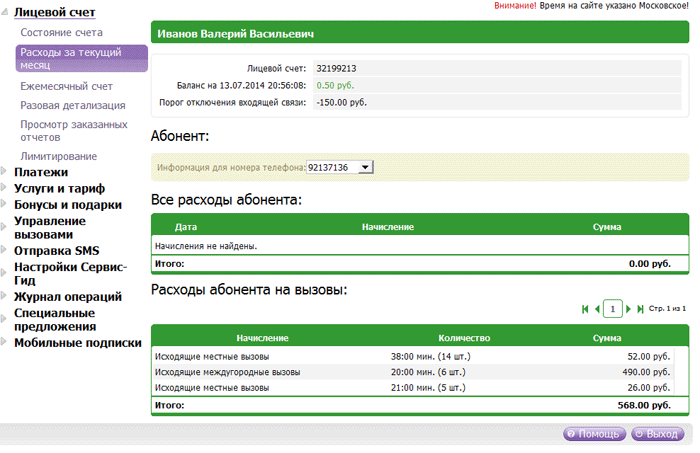This screenshot has width=700, height=453.
Task: Open the phone number dropdown 92137136
Action: point(339,167)
